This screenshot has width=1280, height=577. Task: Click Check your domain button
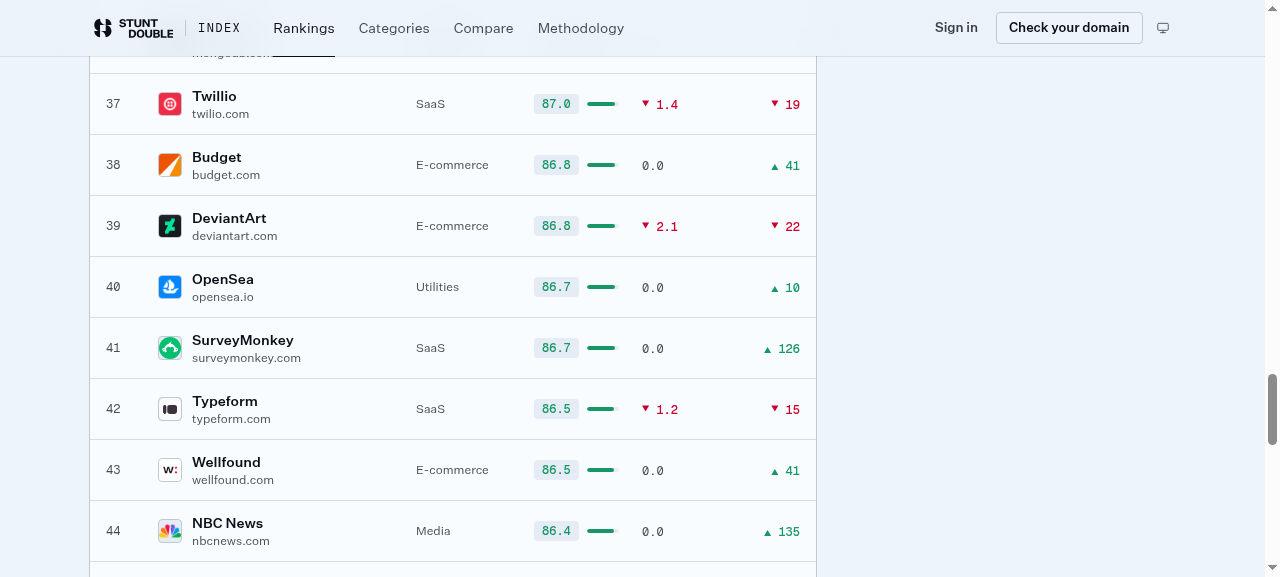[1069, 28]
